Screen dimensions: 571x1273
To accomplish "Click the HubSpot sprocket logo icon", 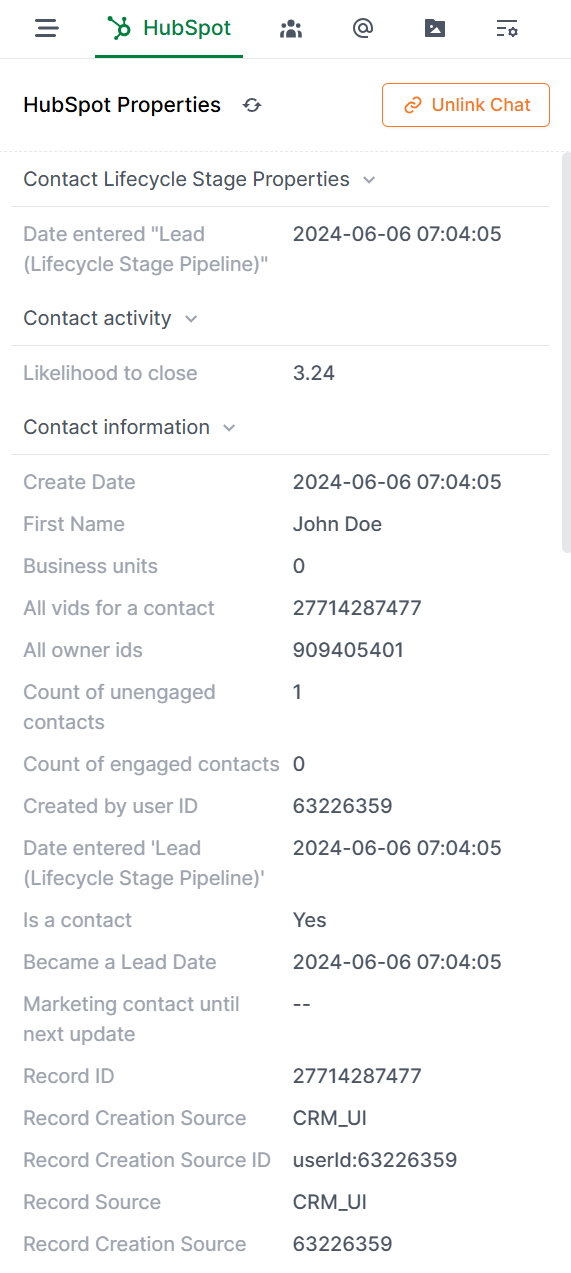I will coord(120,28).
